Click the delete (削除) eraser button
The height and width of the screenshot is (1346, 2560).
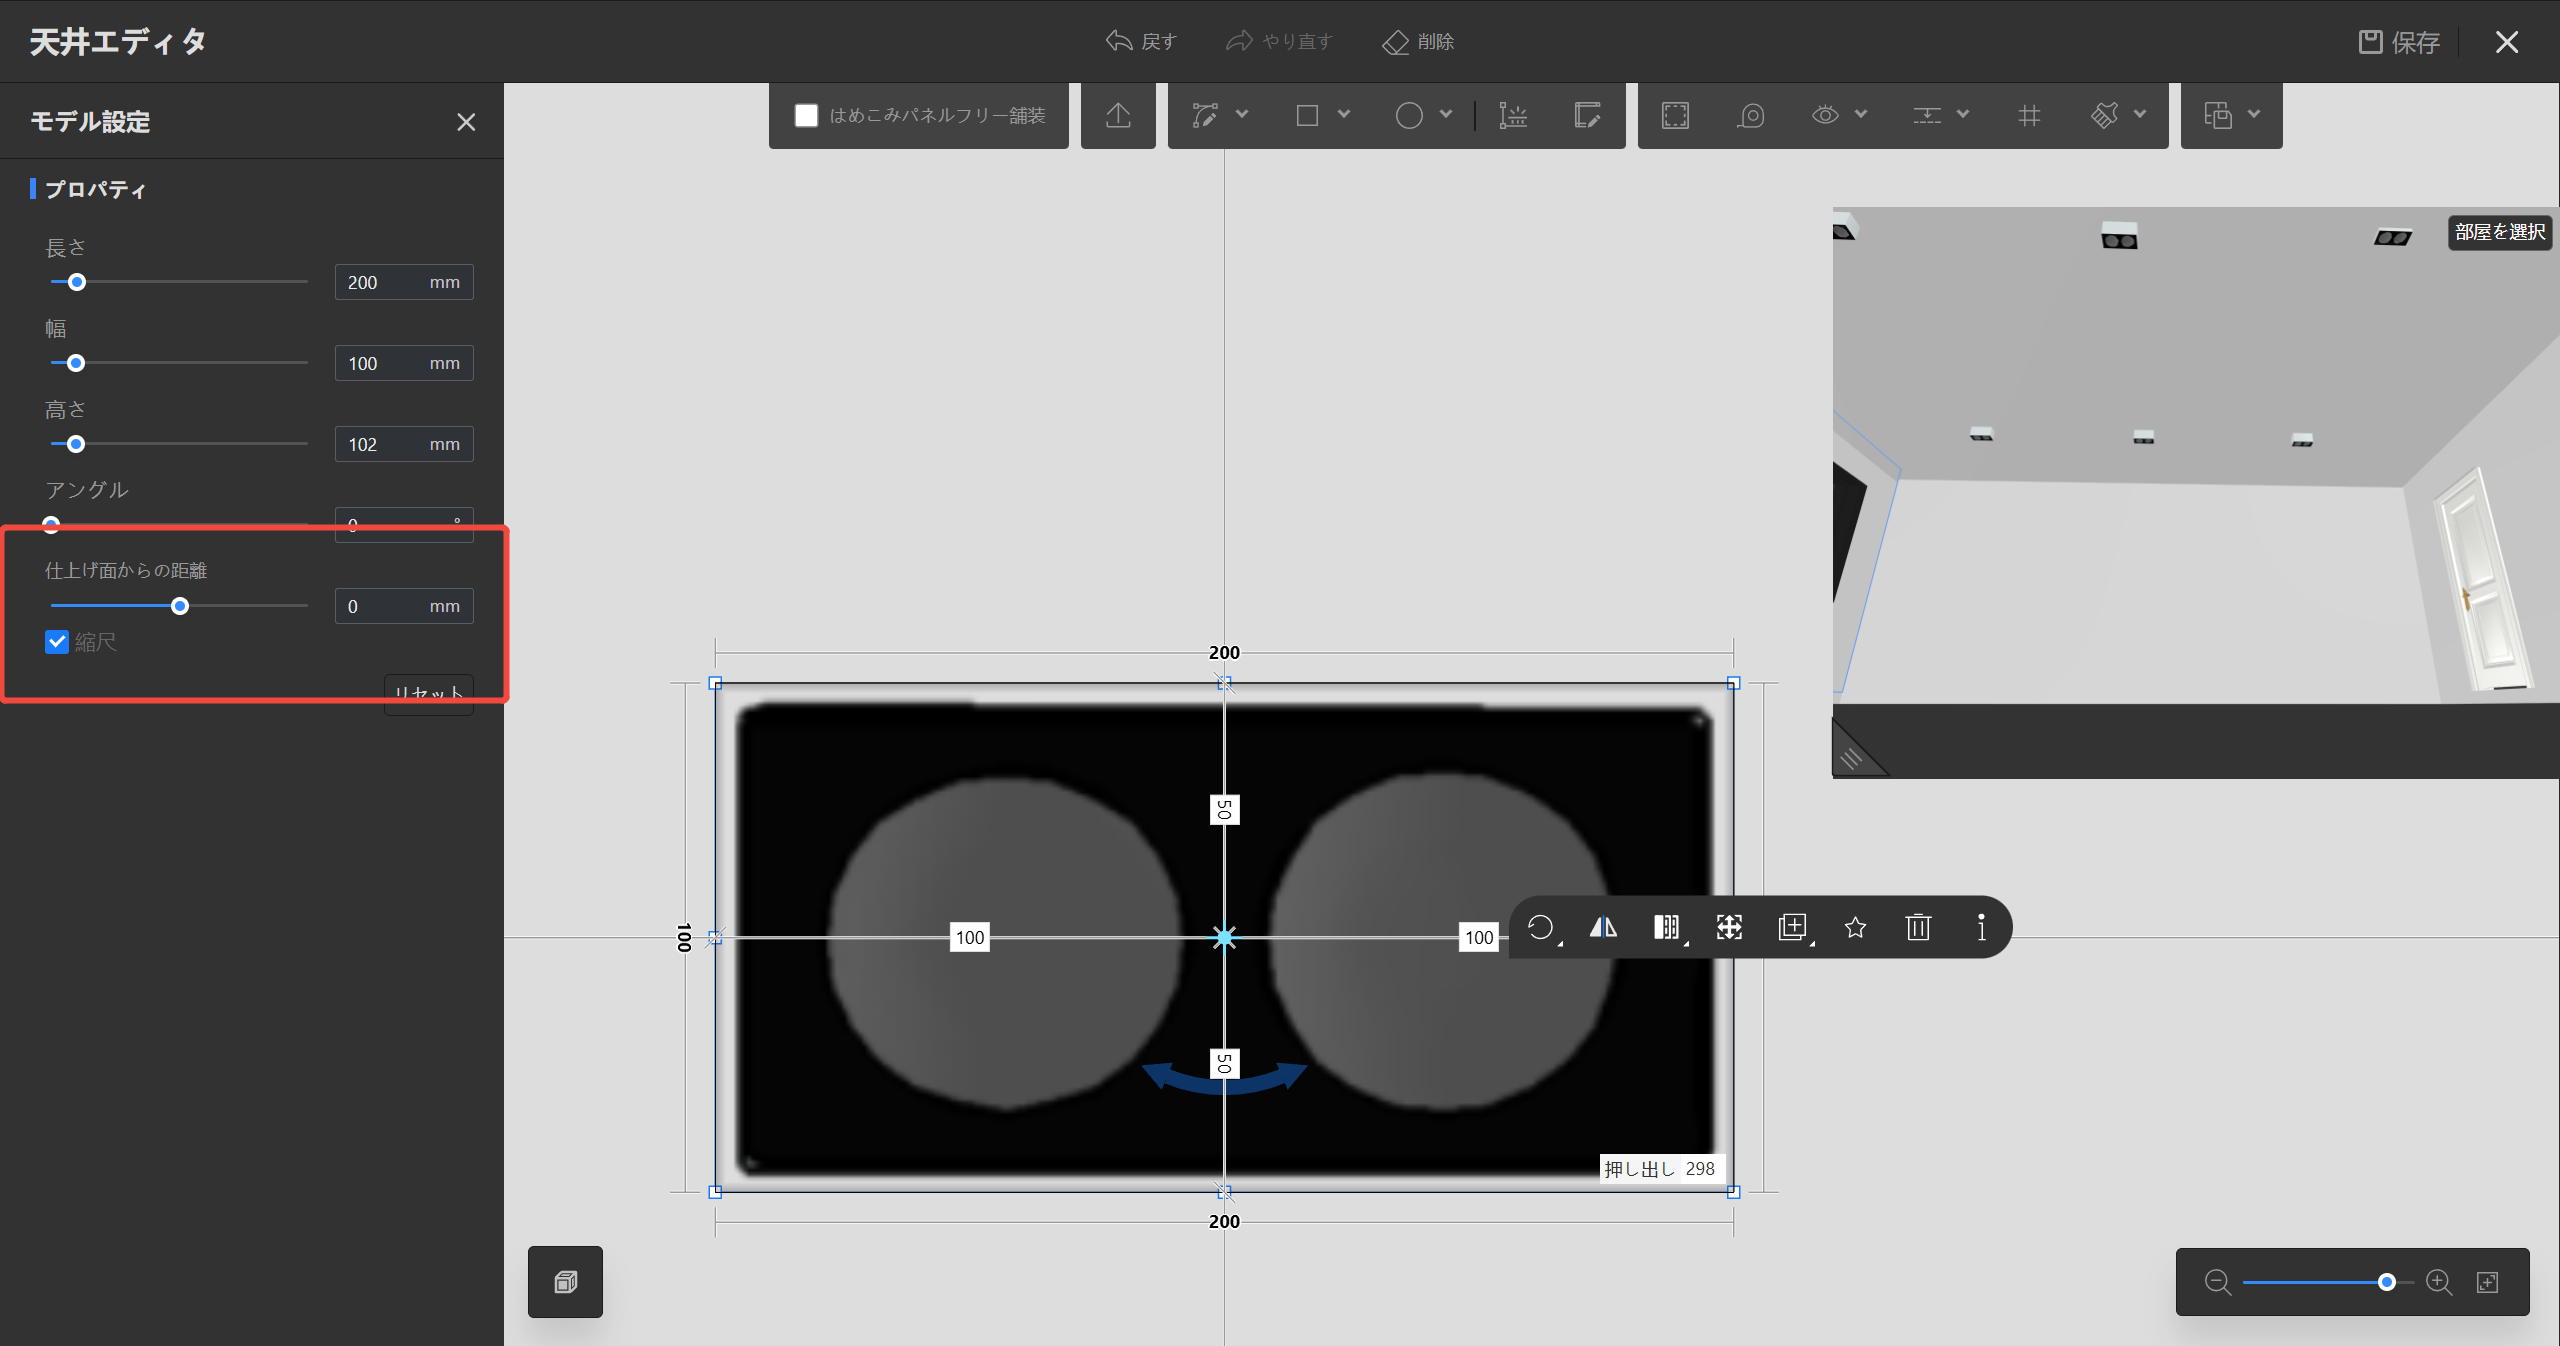click(x=1418, y=41)
